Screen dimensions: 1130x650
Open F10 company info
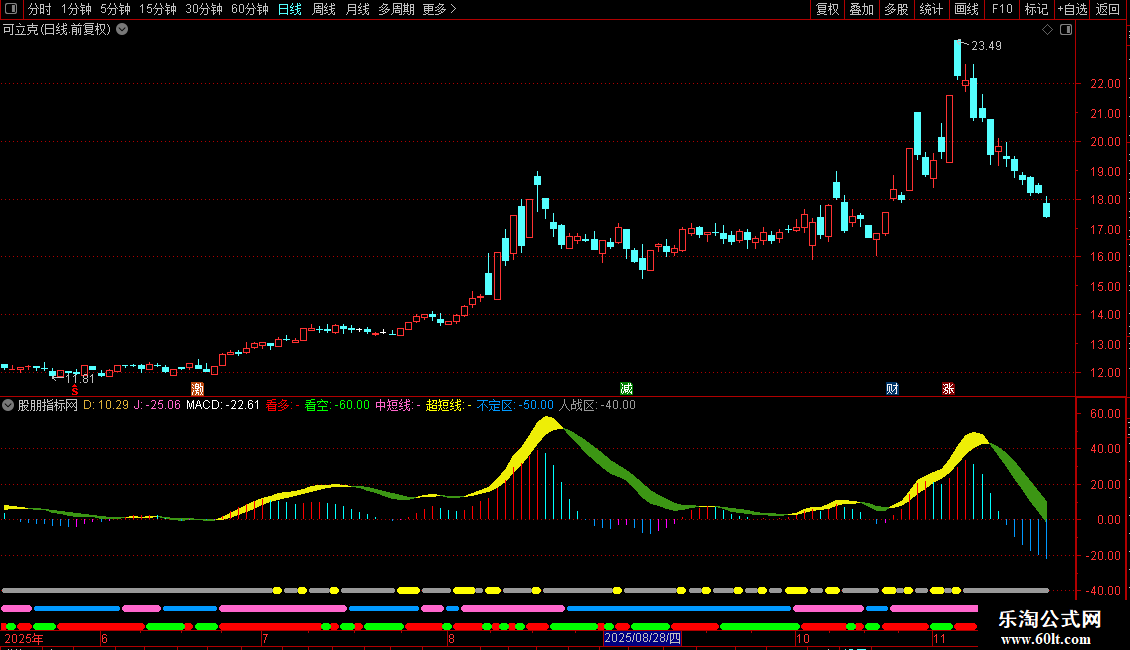coord(1002,9)
